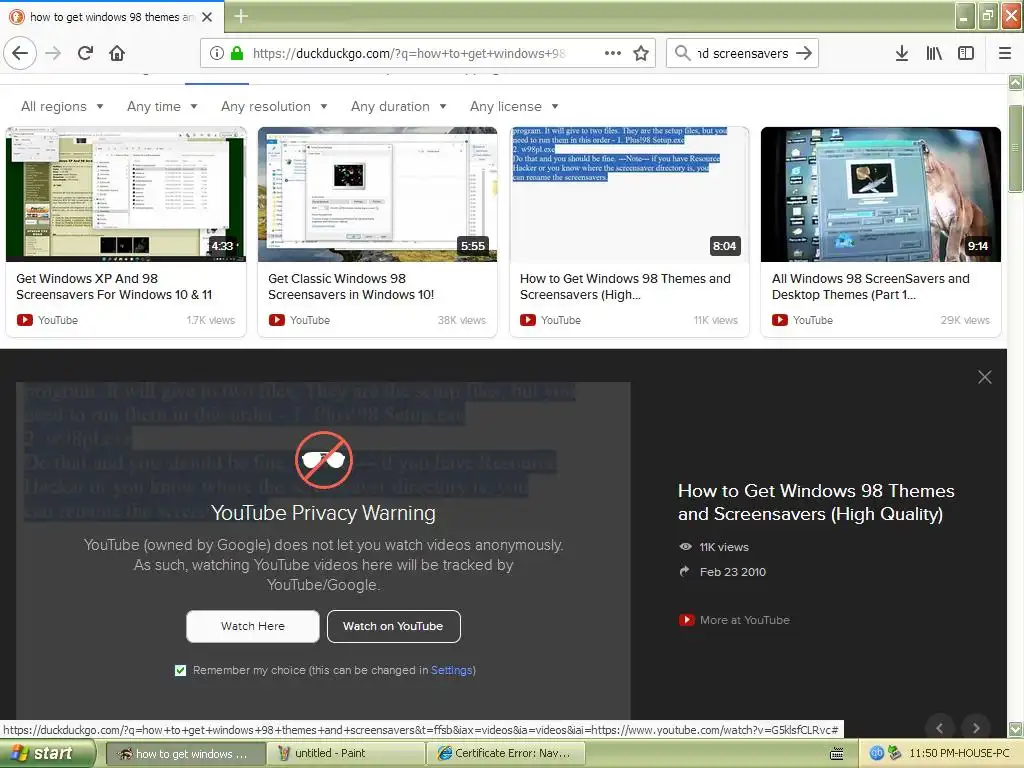This screenshot has height=768, width=1024.
Task: Open the library bookshelf icon
Action: point(934,53)
